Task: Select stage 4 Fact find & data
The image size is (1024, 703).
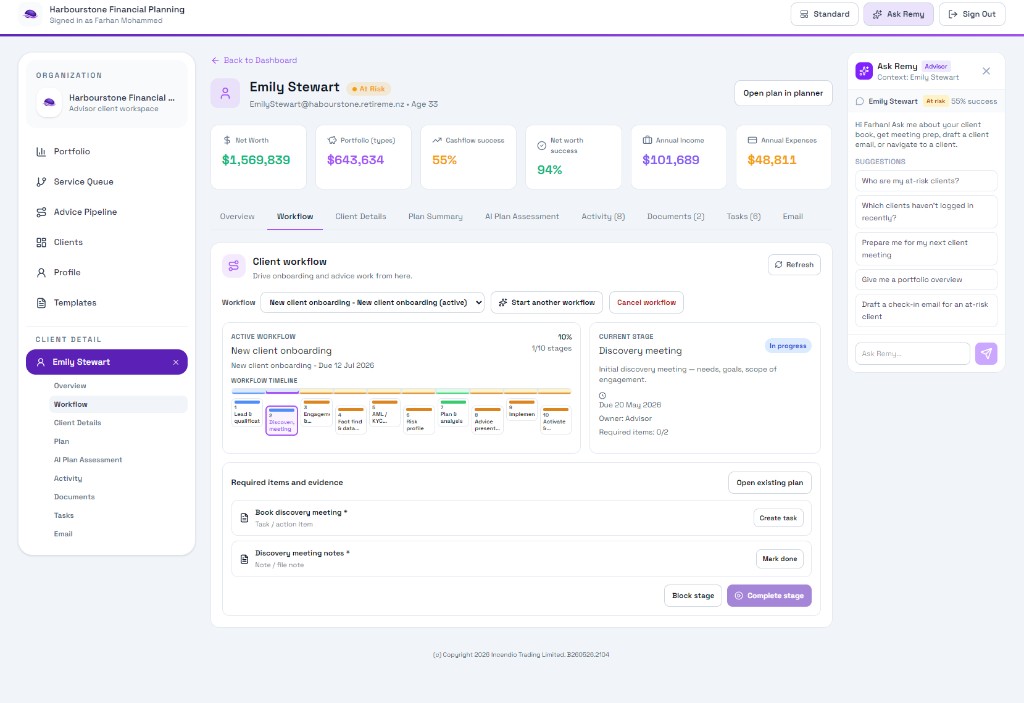Action: pyautogui.click(x=350, y=421)
